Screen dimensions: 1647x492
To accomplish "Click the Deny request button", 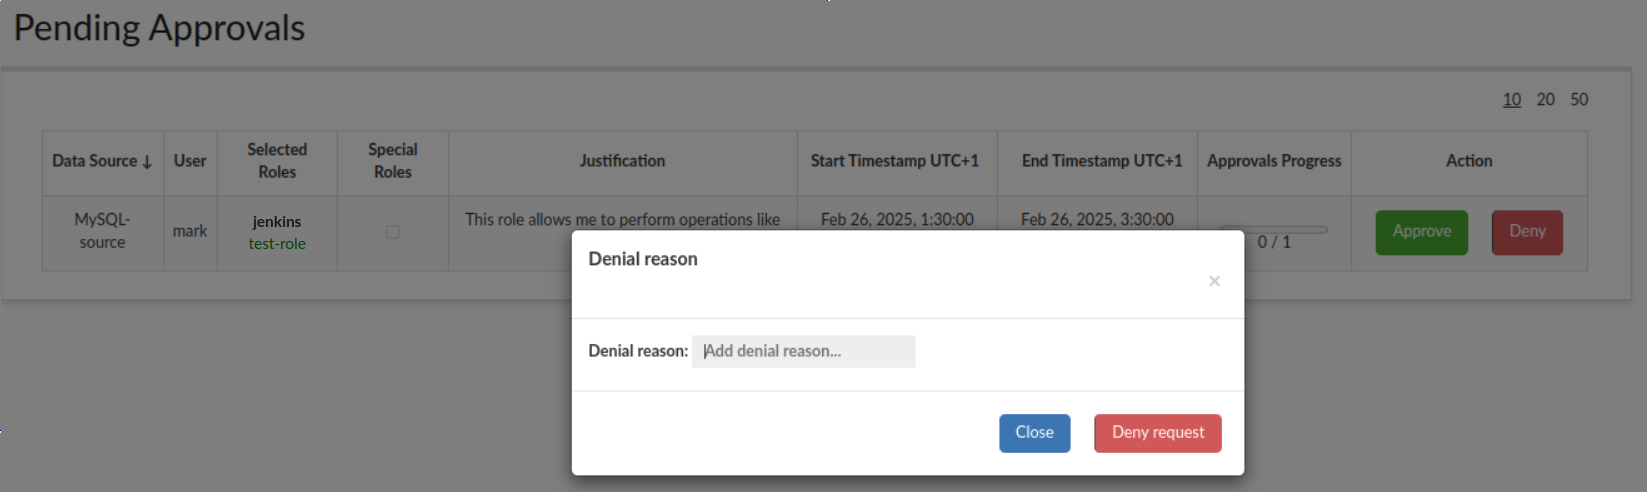I will tap(1158, 433).
